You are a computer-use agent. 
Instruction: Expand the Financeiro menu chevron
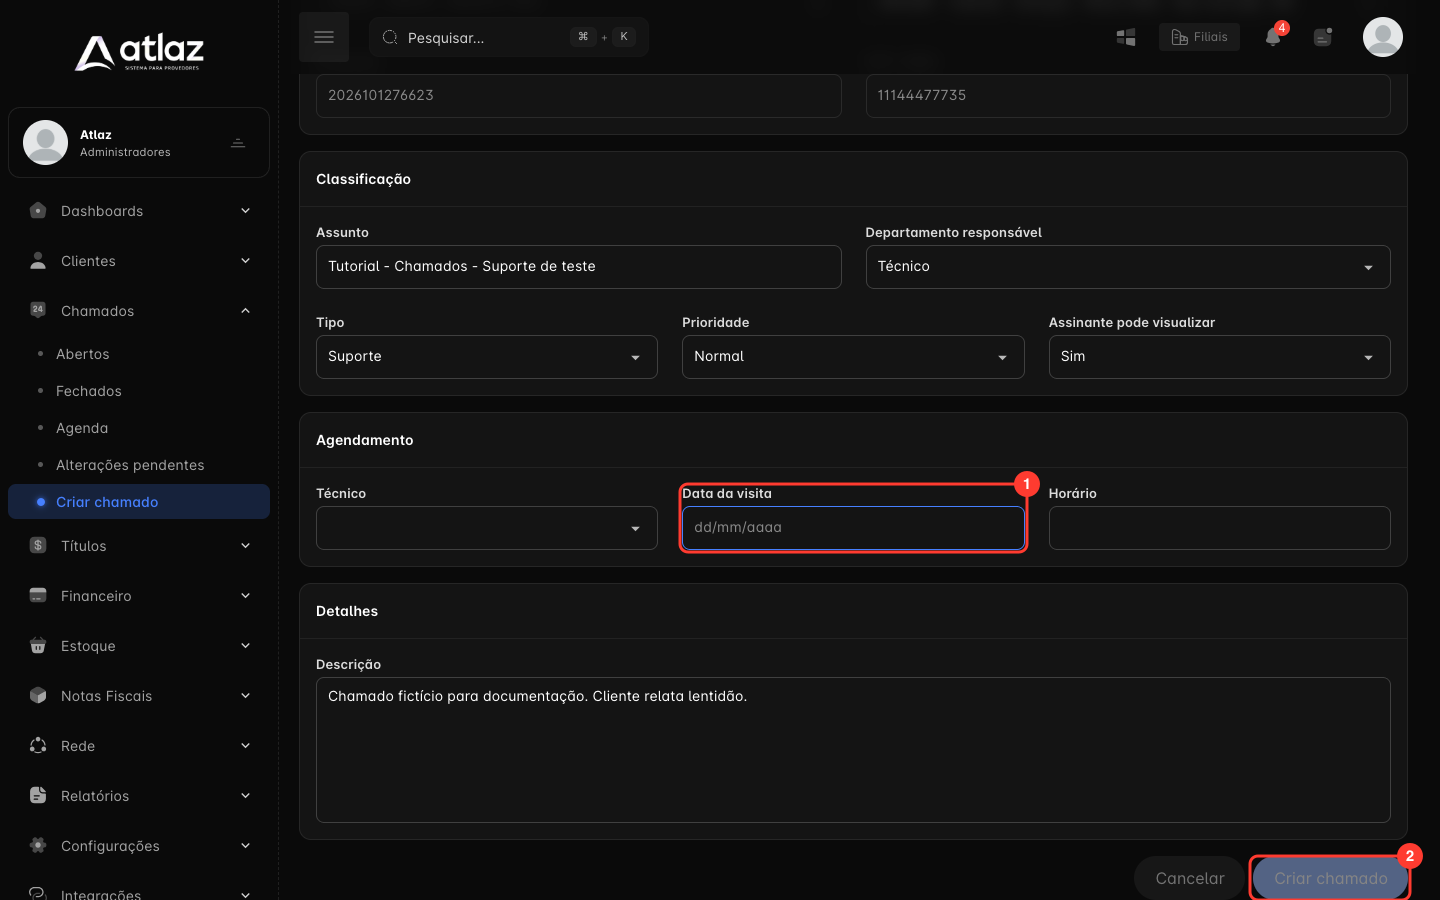(246, 596)
